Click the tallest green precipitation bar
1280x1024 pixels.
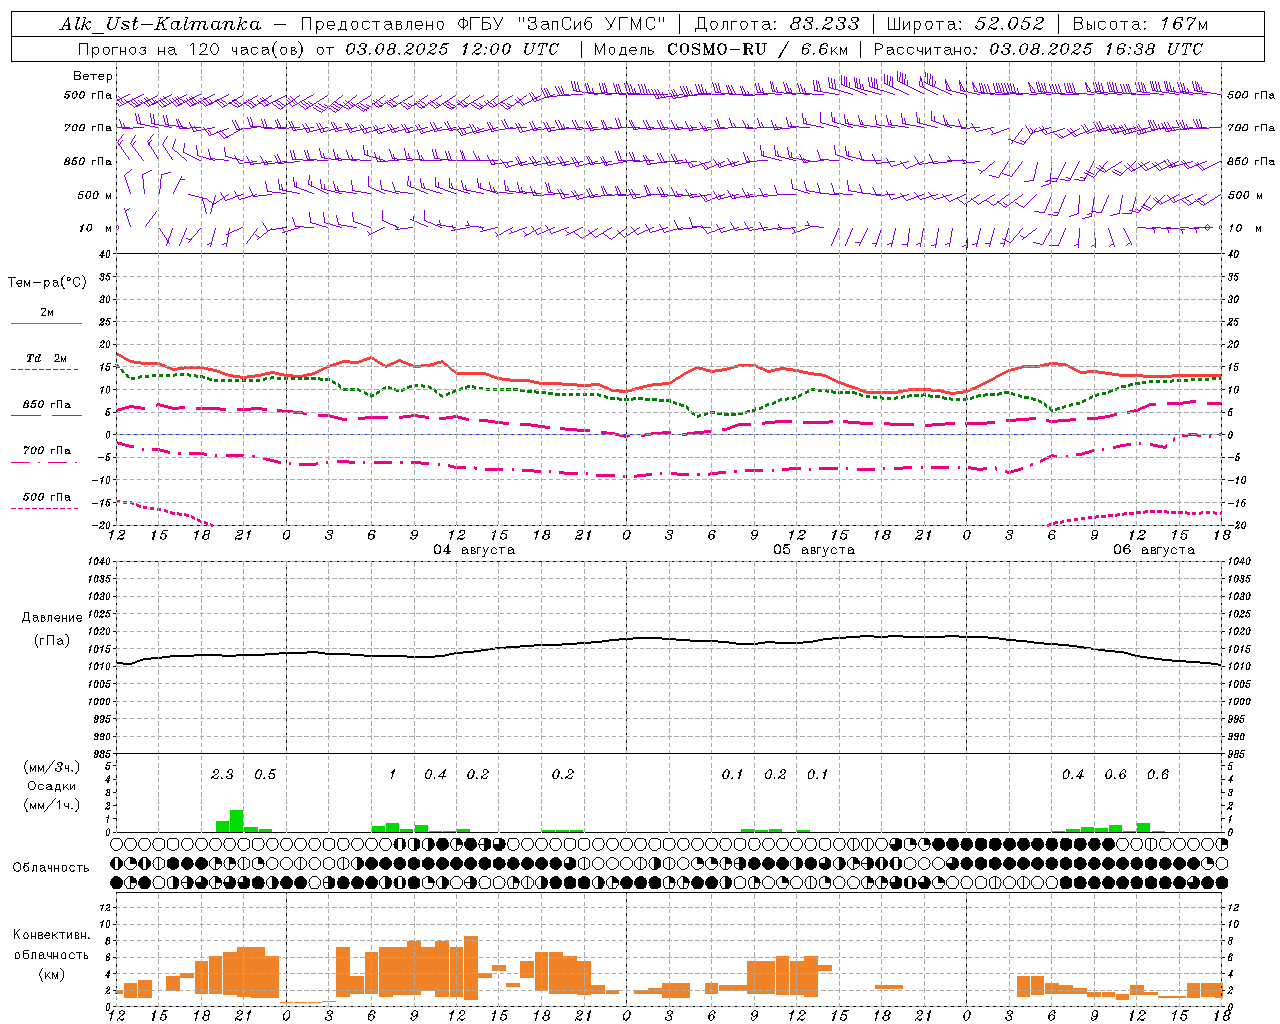pyautogui.click(x=237, y=821)
